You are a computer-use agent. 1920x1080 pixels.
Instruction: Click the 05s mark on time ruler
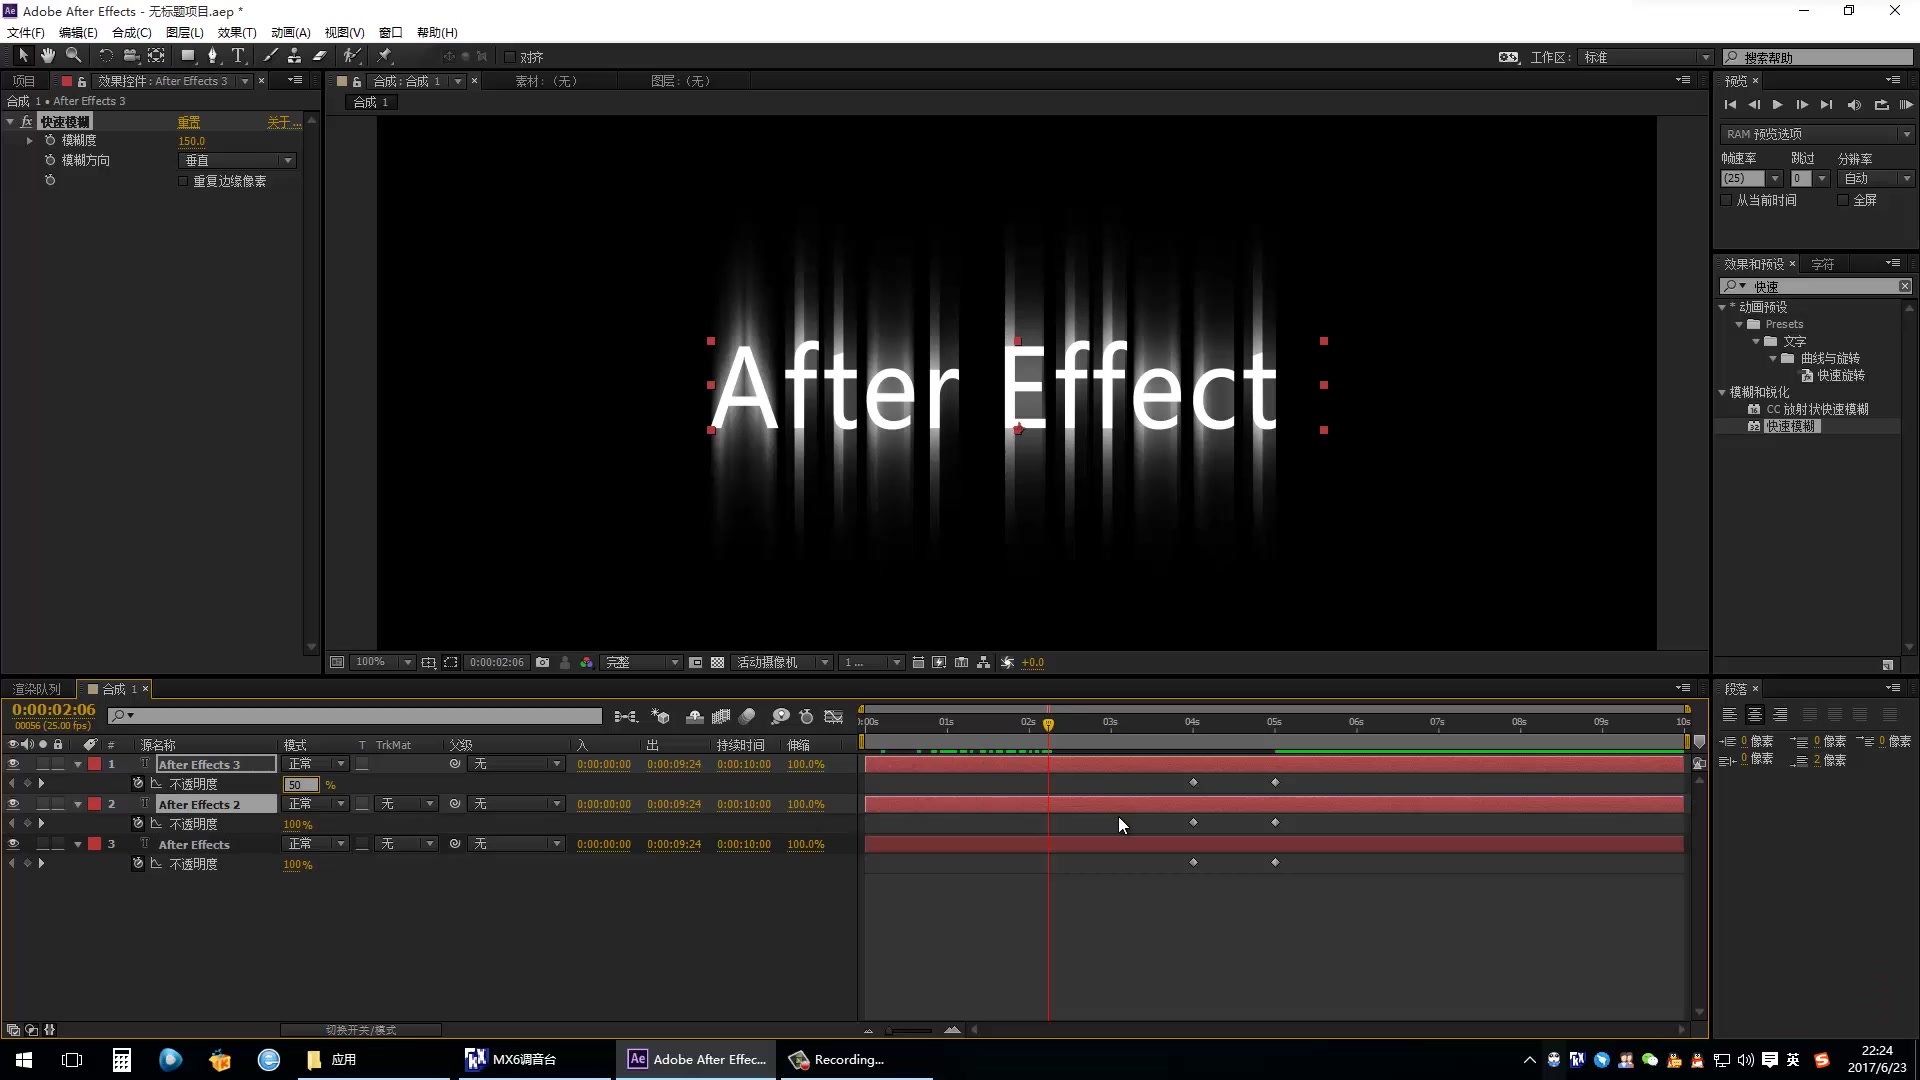1274,722
